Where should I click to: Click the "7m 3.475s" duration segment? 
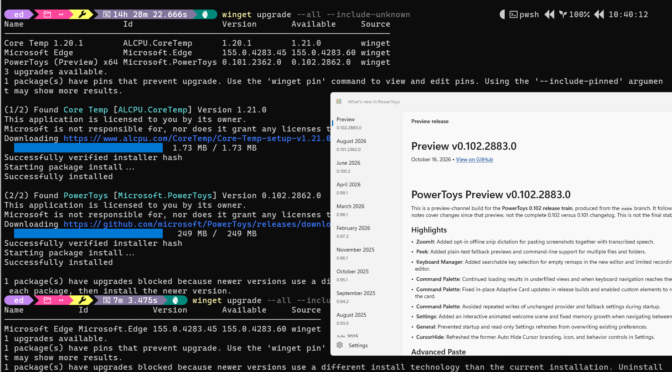131,300
